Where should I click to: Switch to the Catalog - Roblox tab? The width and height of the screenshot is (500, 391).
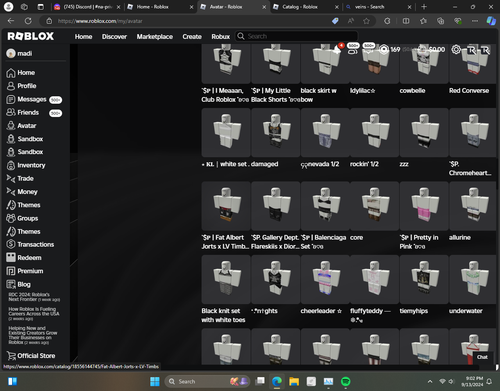306,7
